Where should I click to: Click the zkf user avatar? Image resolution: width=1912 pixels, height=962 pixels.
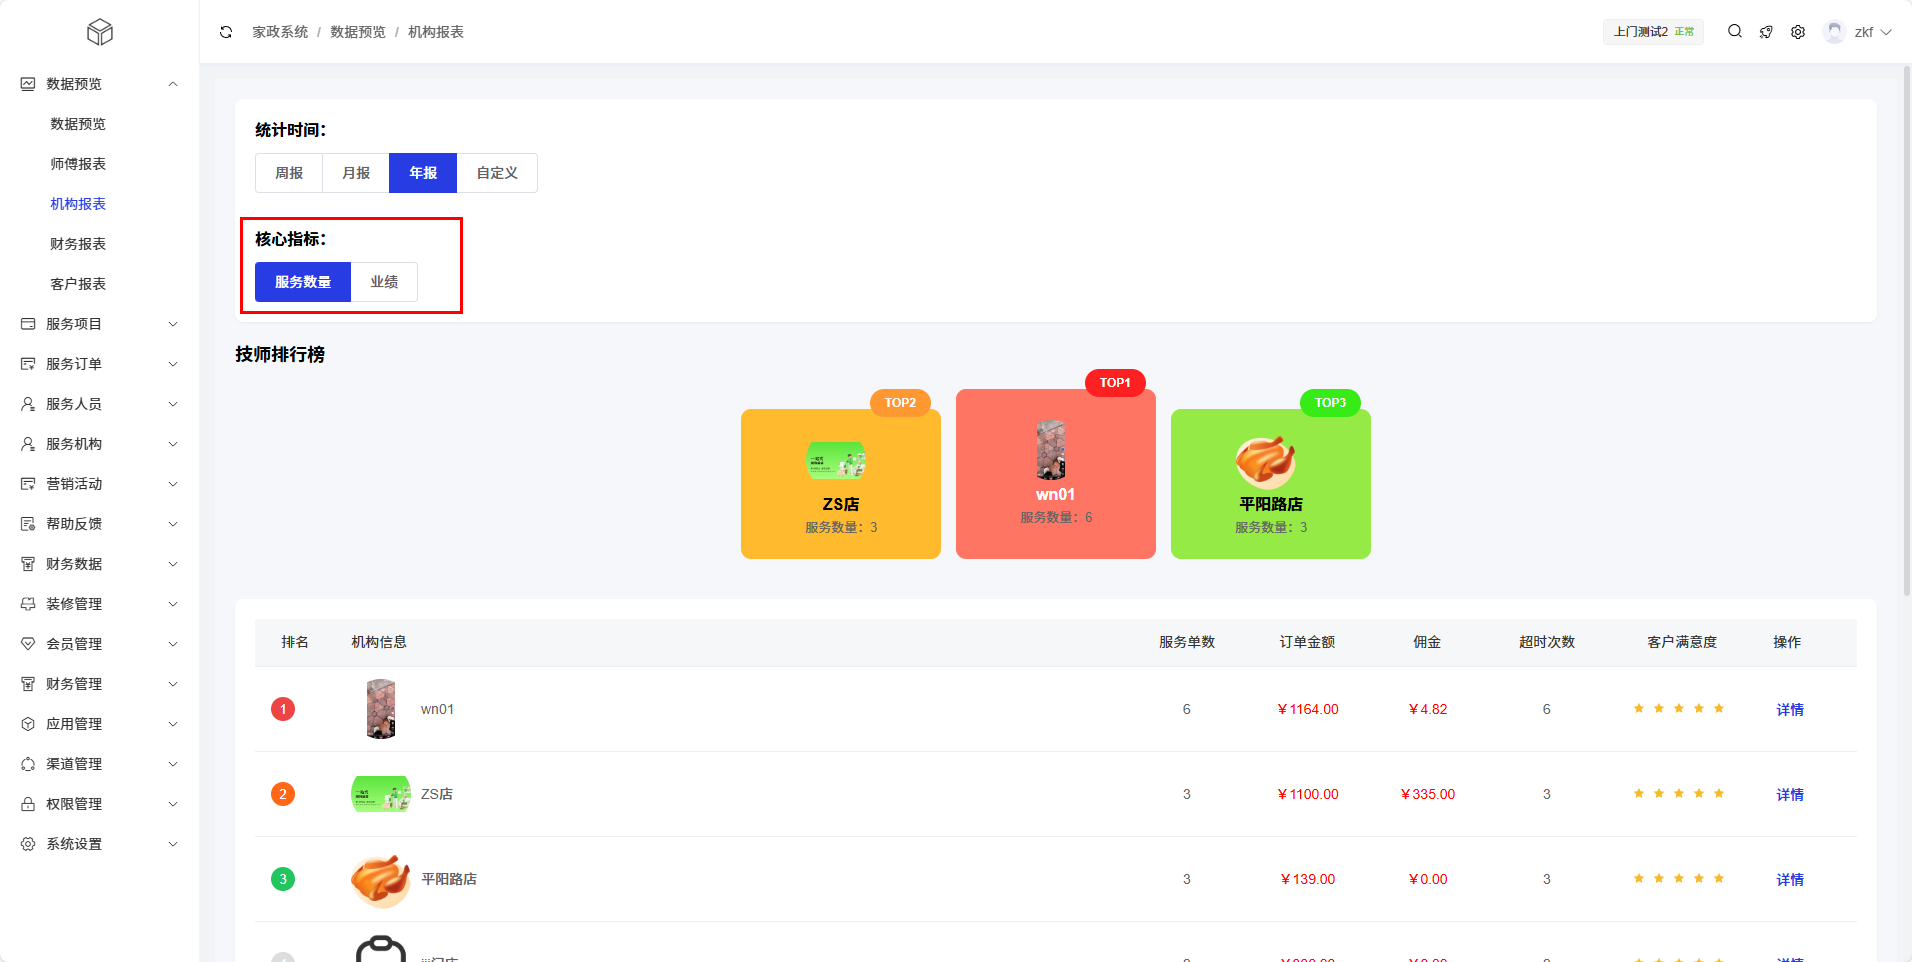coord(1834,32)
